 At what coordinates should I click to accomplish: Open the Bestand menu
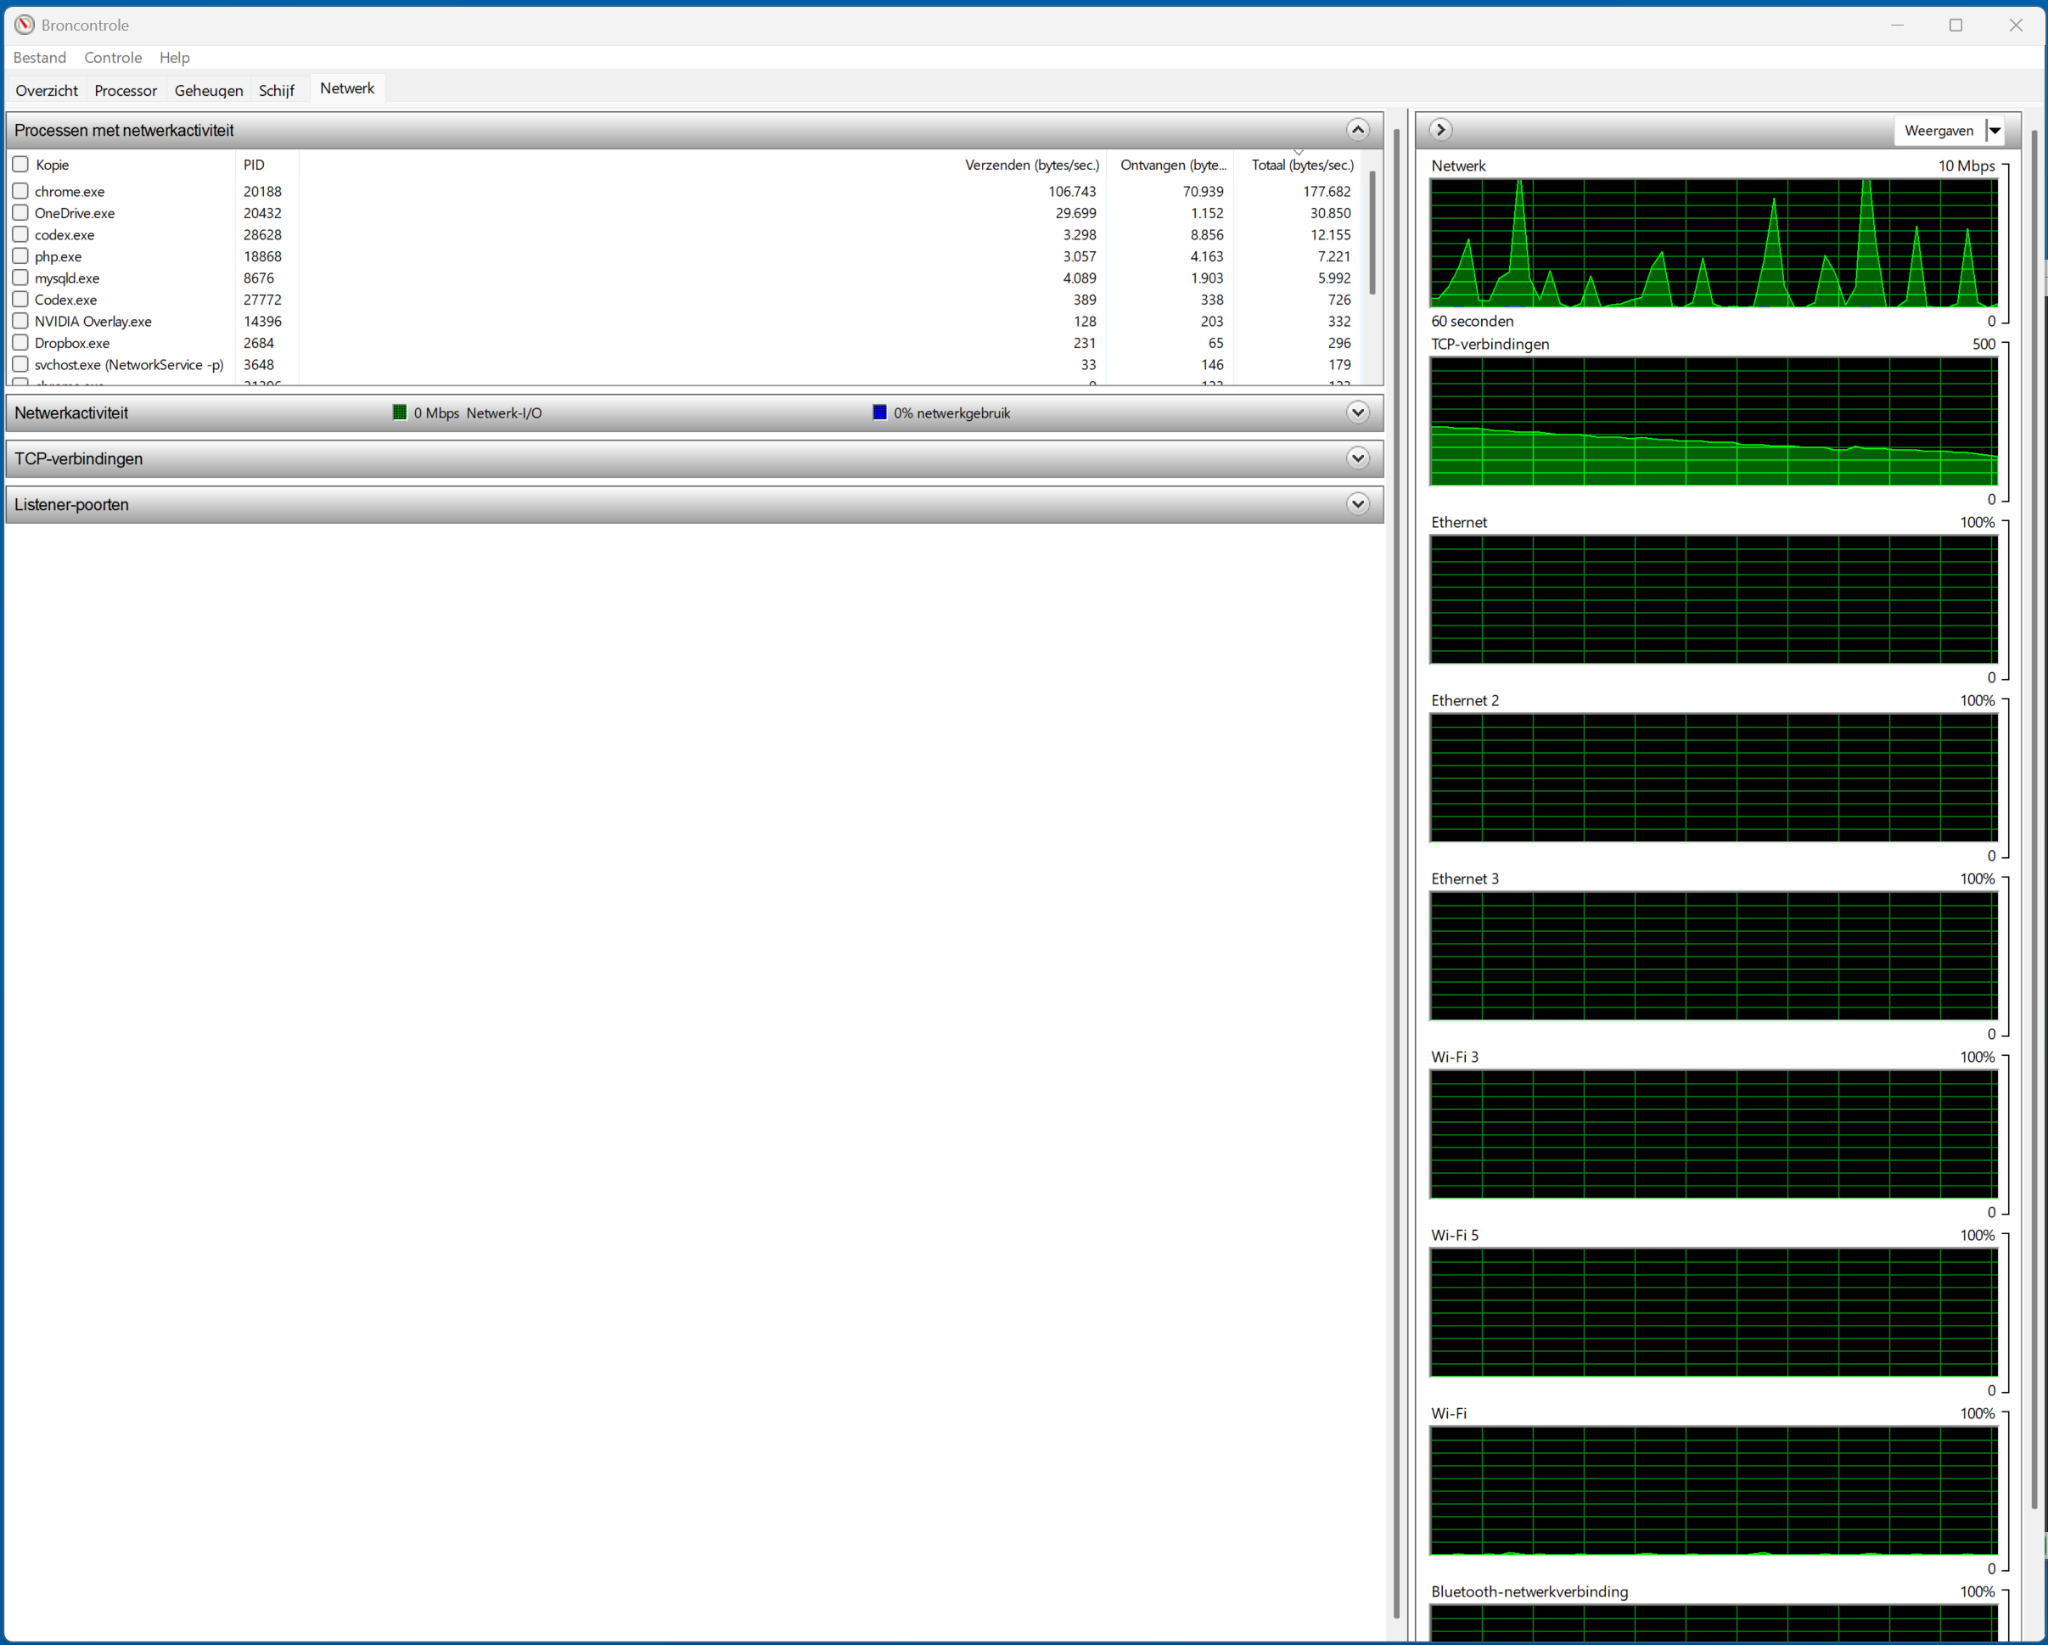tap(40, 58)
